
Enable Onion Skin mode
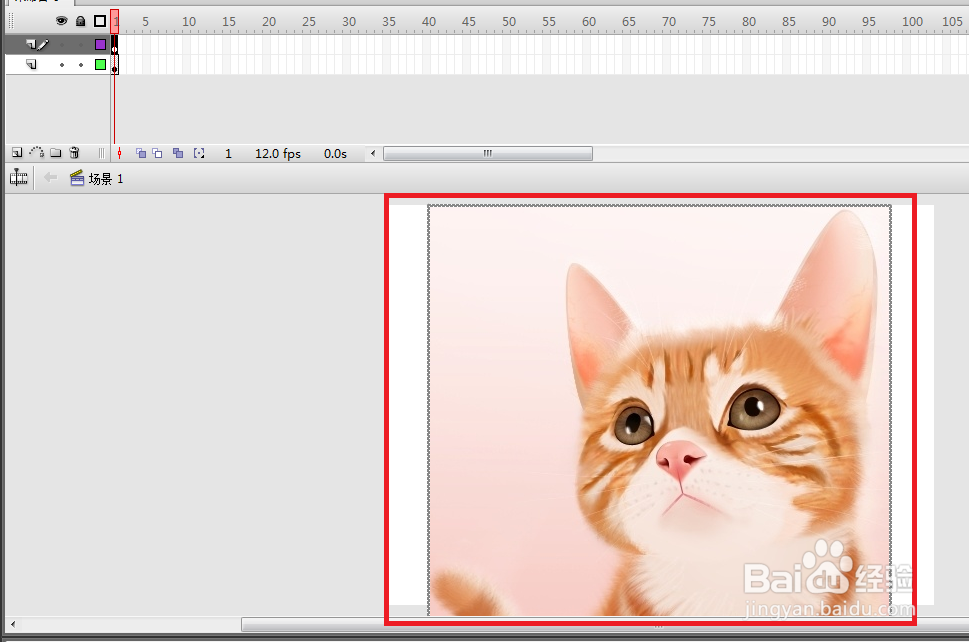(x=141, y=153)
